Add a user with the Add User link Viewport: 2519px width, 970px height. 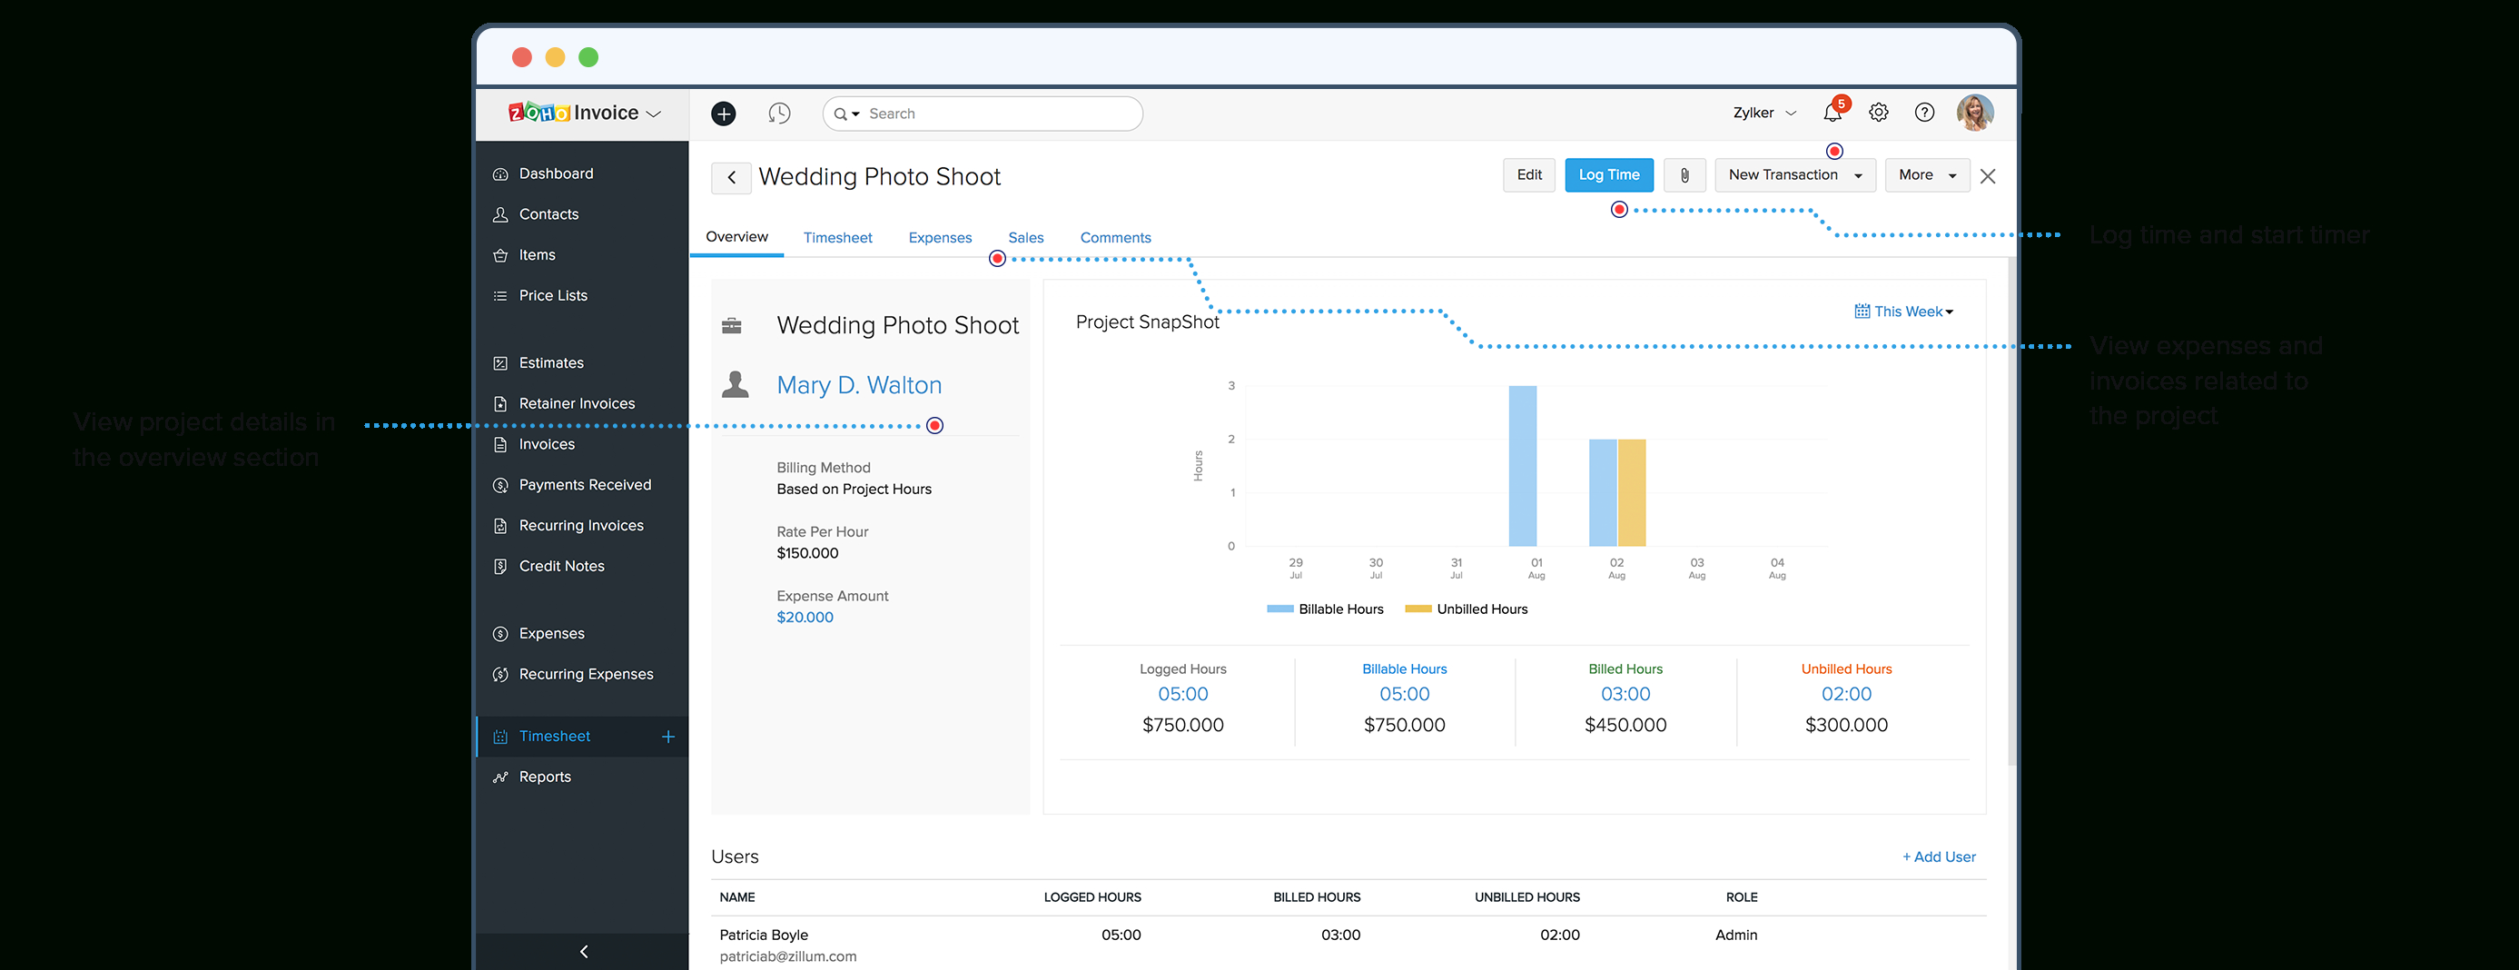[1938, 856]
